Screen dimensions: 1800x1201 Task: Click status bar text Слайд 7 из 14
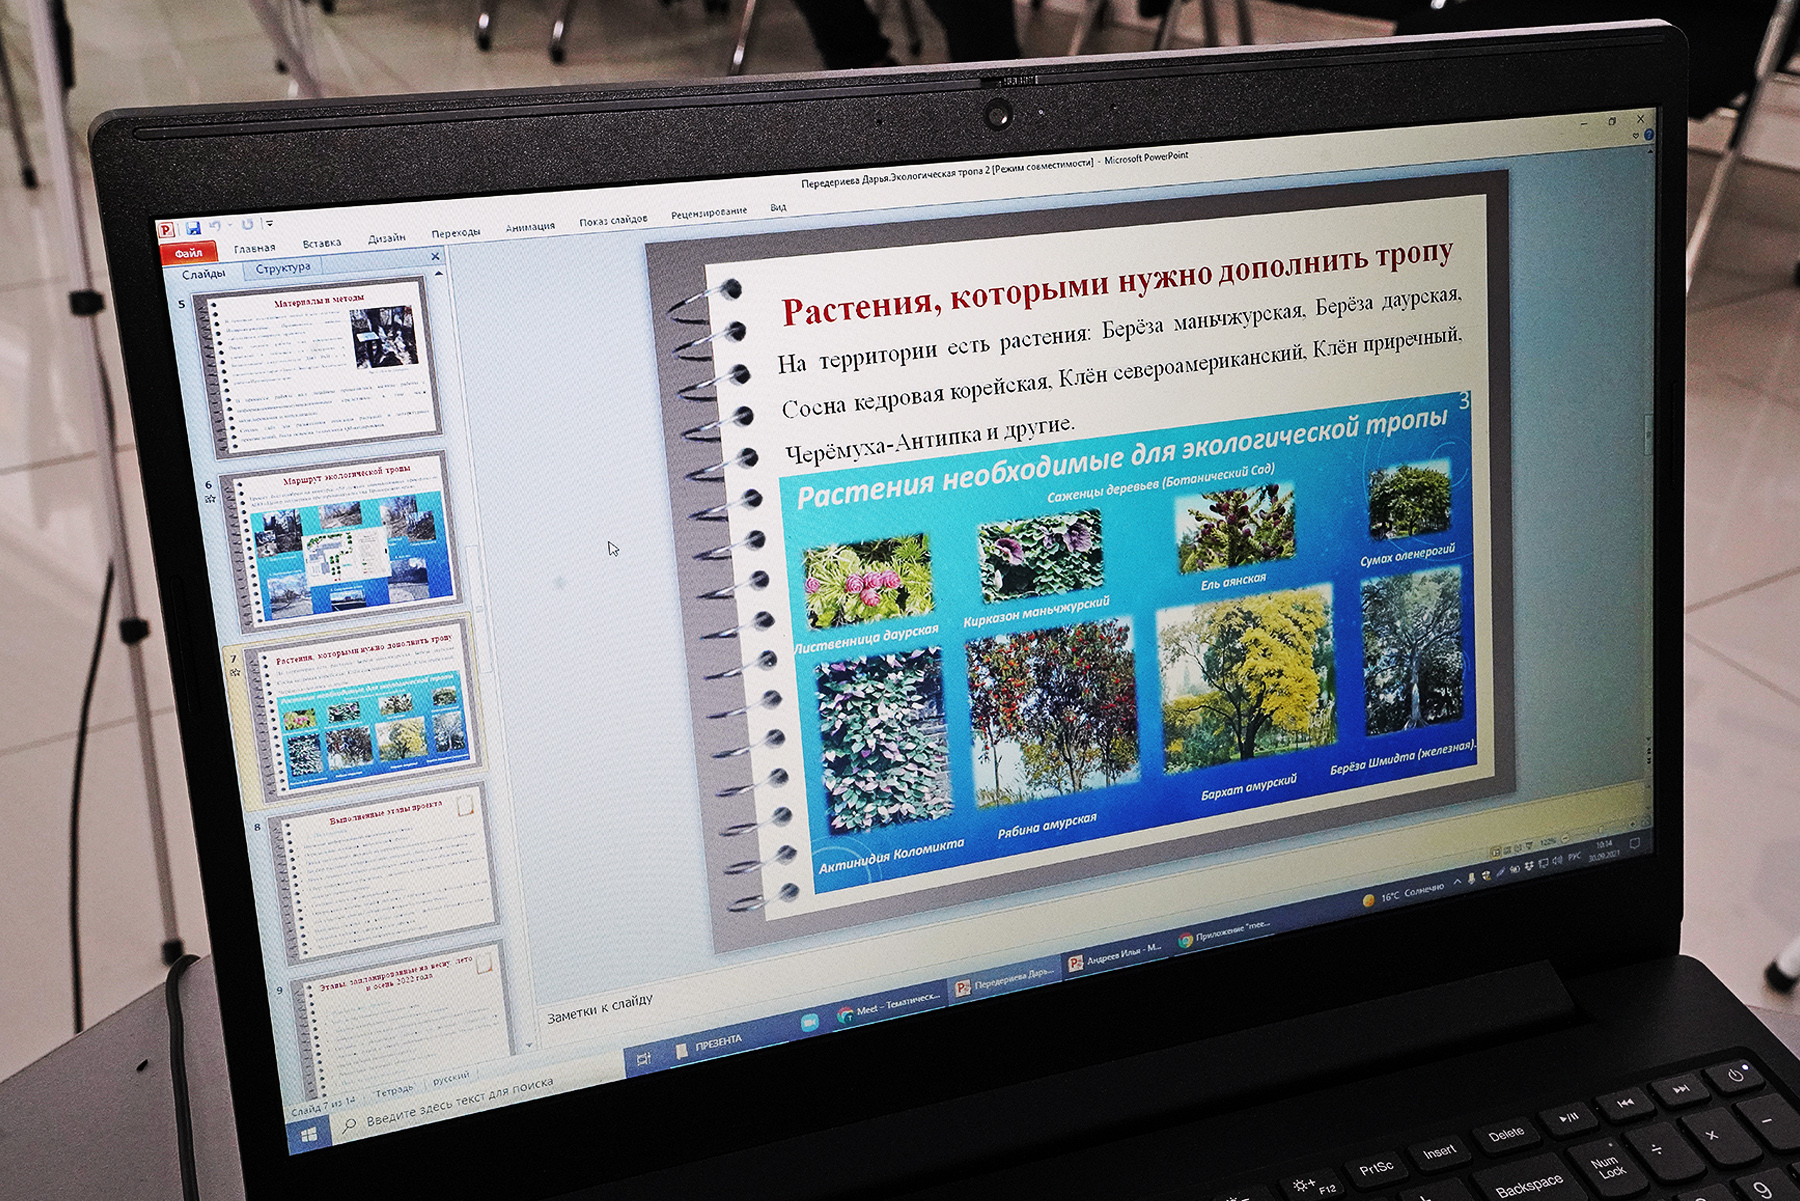[x=323, y=1108]
